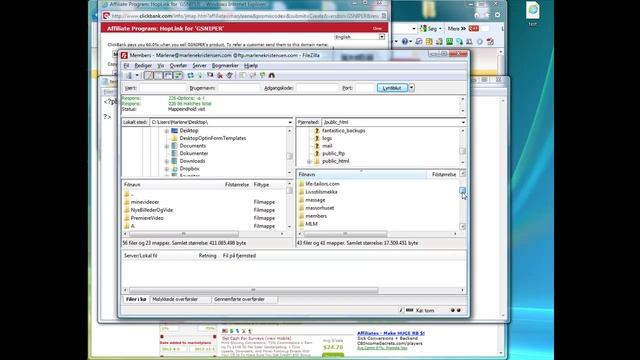Screen dimensions: 640x360
Task: Click the binoculars search remote files icon
Action: pyautogui.click(x=272, y=76)
